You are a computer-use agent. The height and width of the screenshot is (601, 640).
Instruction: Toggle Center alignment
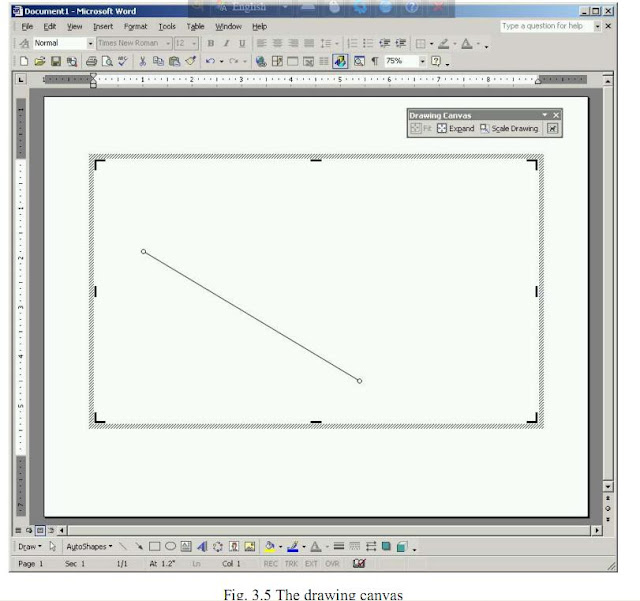pos(278,43)
